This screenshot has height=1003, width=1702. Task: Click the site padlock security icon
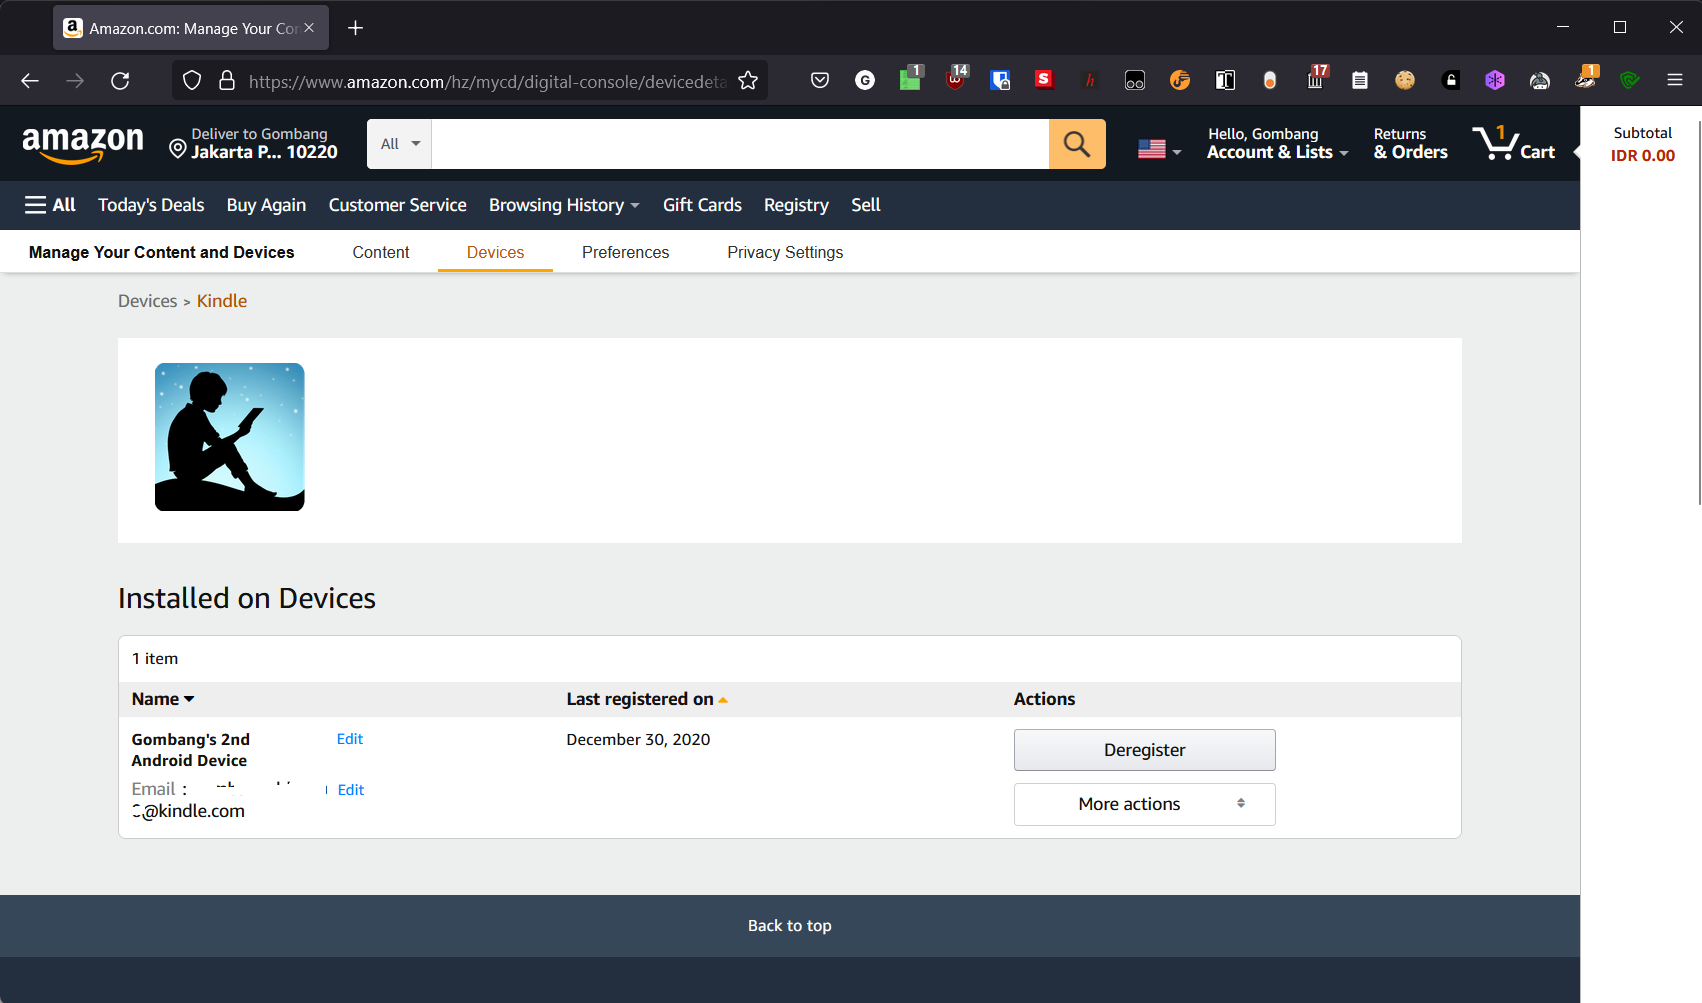(227, 81)
